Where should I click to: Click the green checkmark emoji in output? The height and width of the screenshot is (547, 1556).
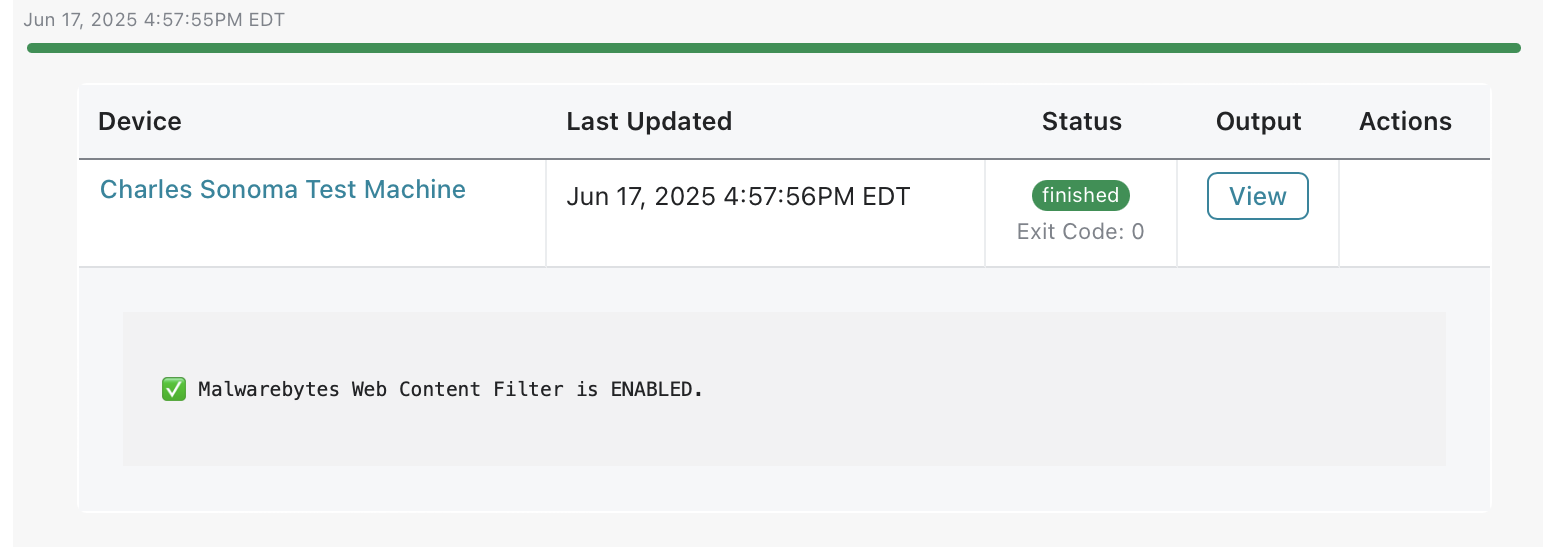point(174,389)
